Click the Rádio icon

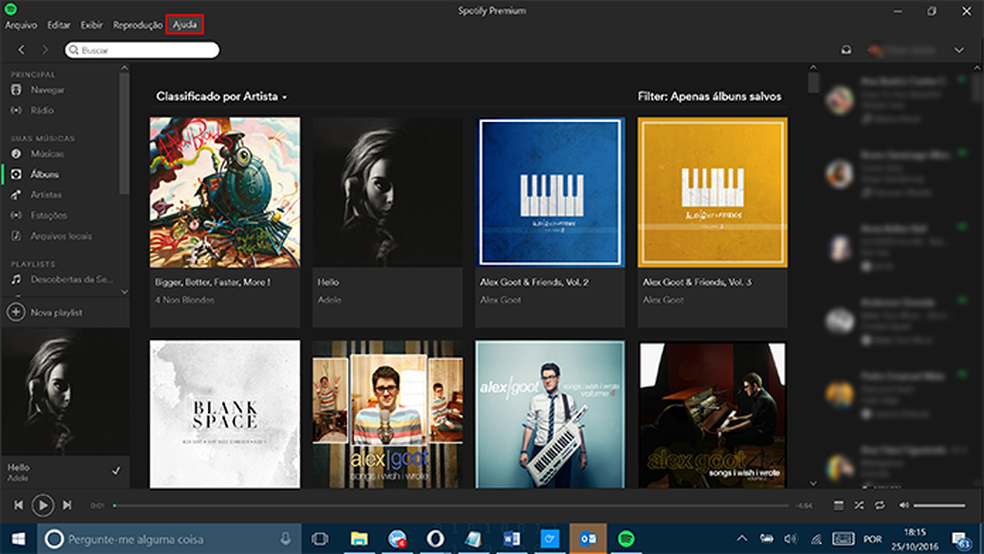click(16, 110)
